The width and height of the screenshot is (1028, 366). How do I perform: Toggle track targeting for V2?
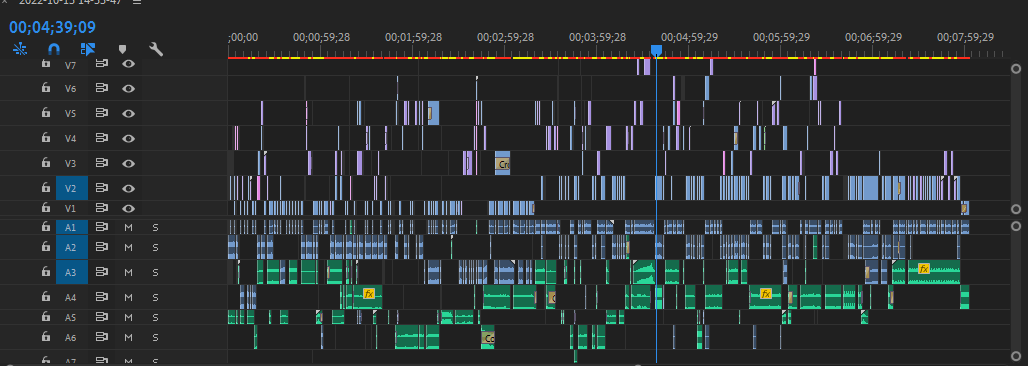[x=71, y=188]
